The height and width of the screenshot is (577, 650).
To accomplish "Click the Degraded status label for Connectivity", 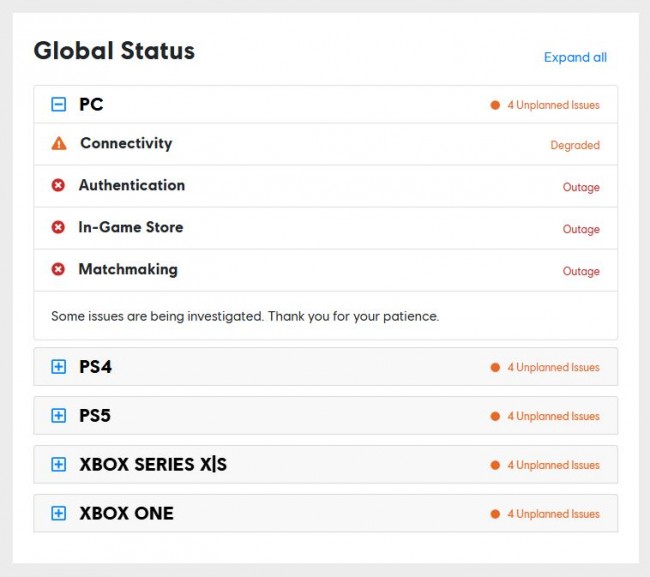I will pos(575,145).
